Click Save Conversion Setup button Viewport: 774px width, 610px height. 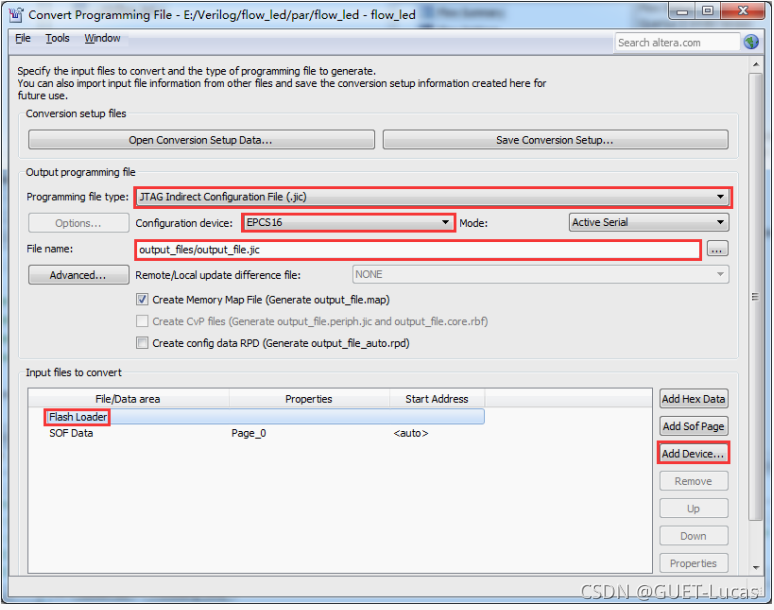tap(555, 140)
